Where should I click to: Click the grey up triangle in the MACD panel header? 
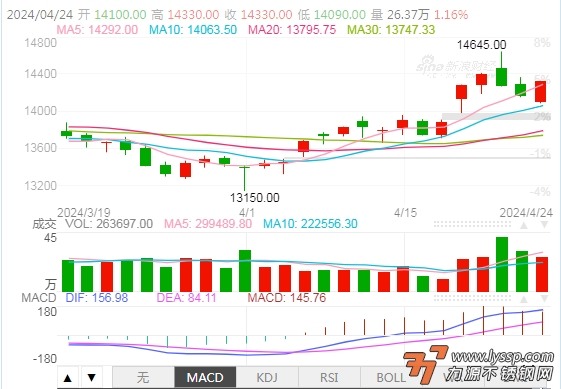[524, 299]
